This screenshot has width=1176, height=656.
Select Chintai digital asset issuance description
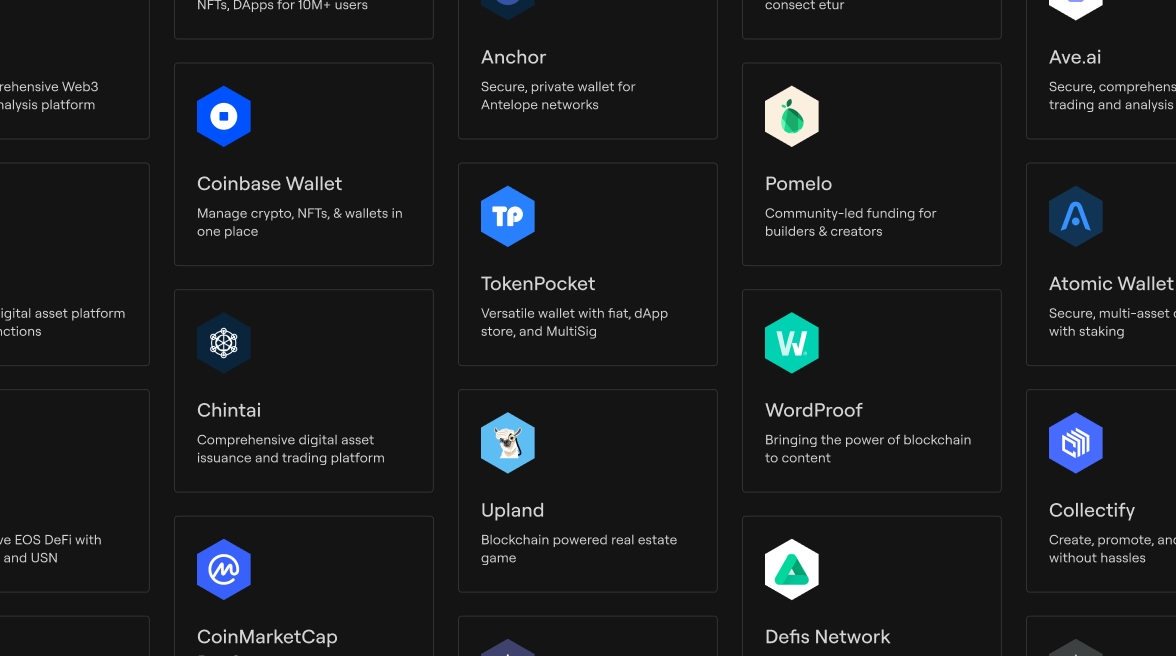pos(291,449)
